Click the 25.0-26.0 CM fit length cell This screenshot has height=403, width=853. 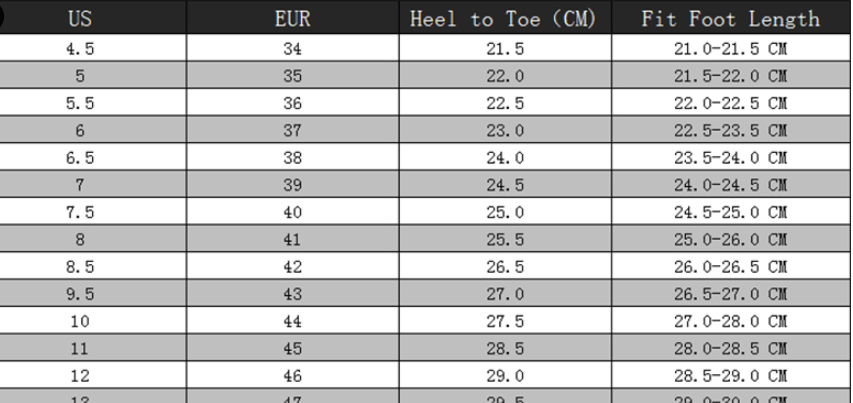[730, 240]
